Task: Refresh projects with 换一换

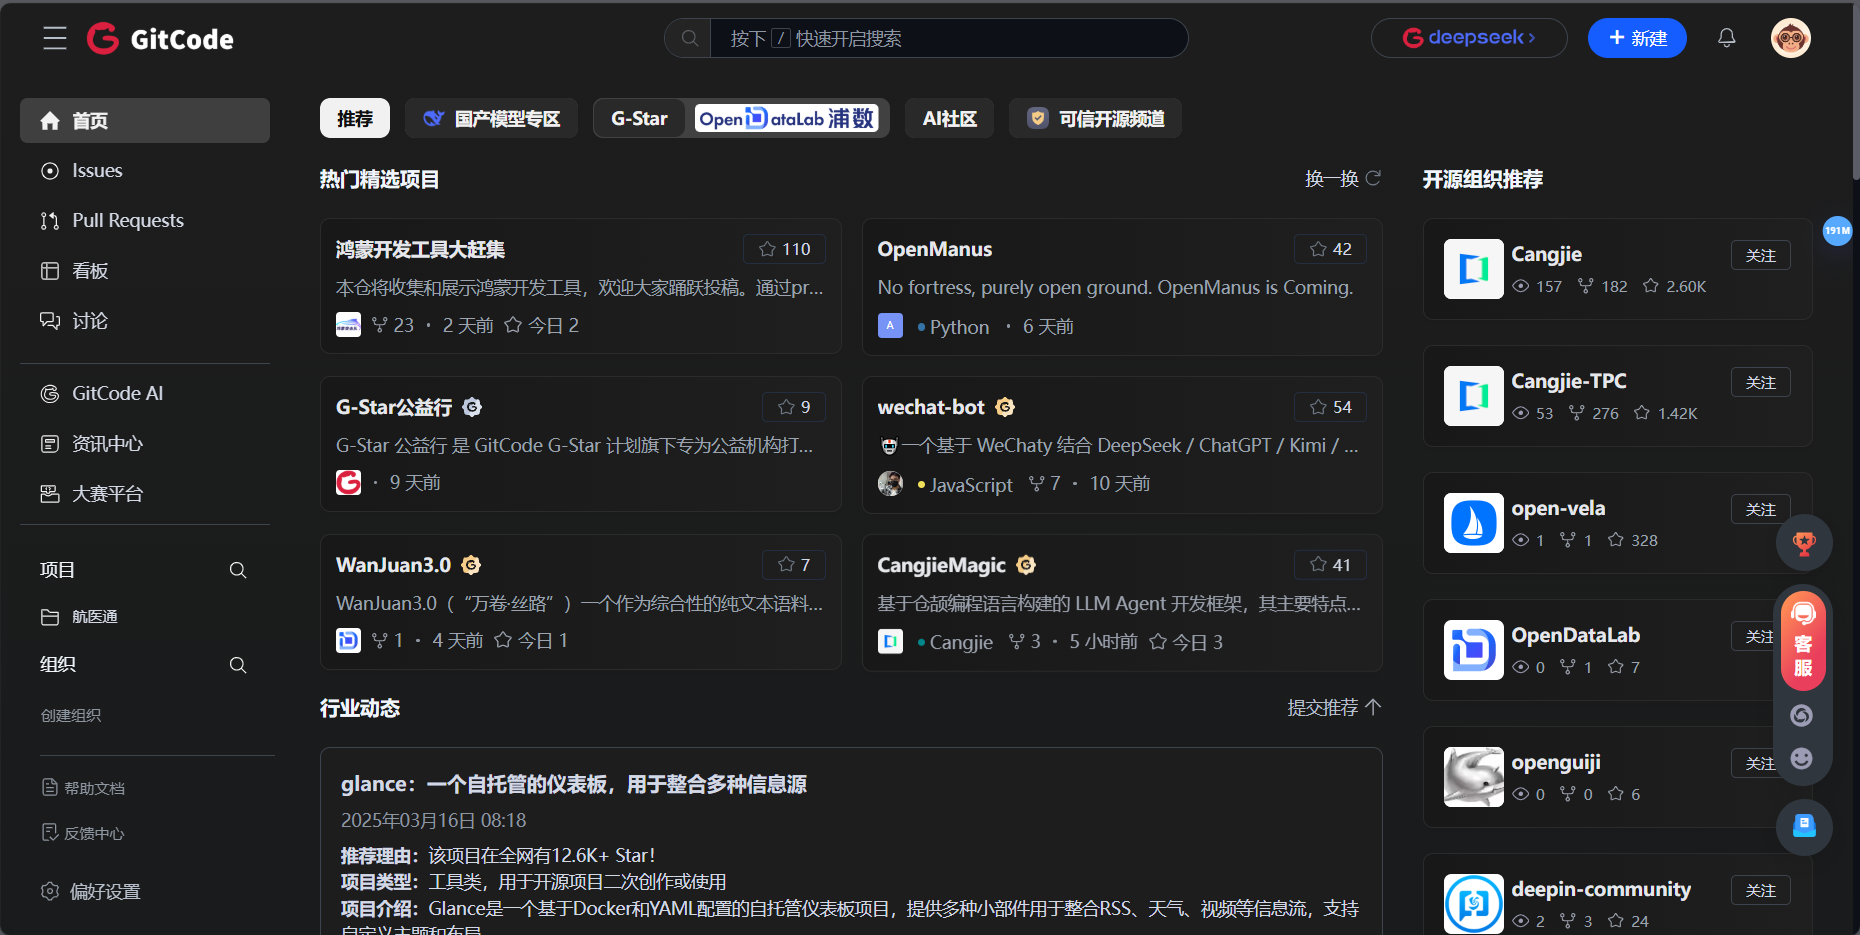Action: (x=1343, y=178)
